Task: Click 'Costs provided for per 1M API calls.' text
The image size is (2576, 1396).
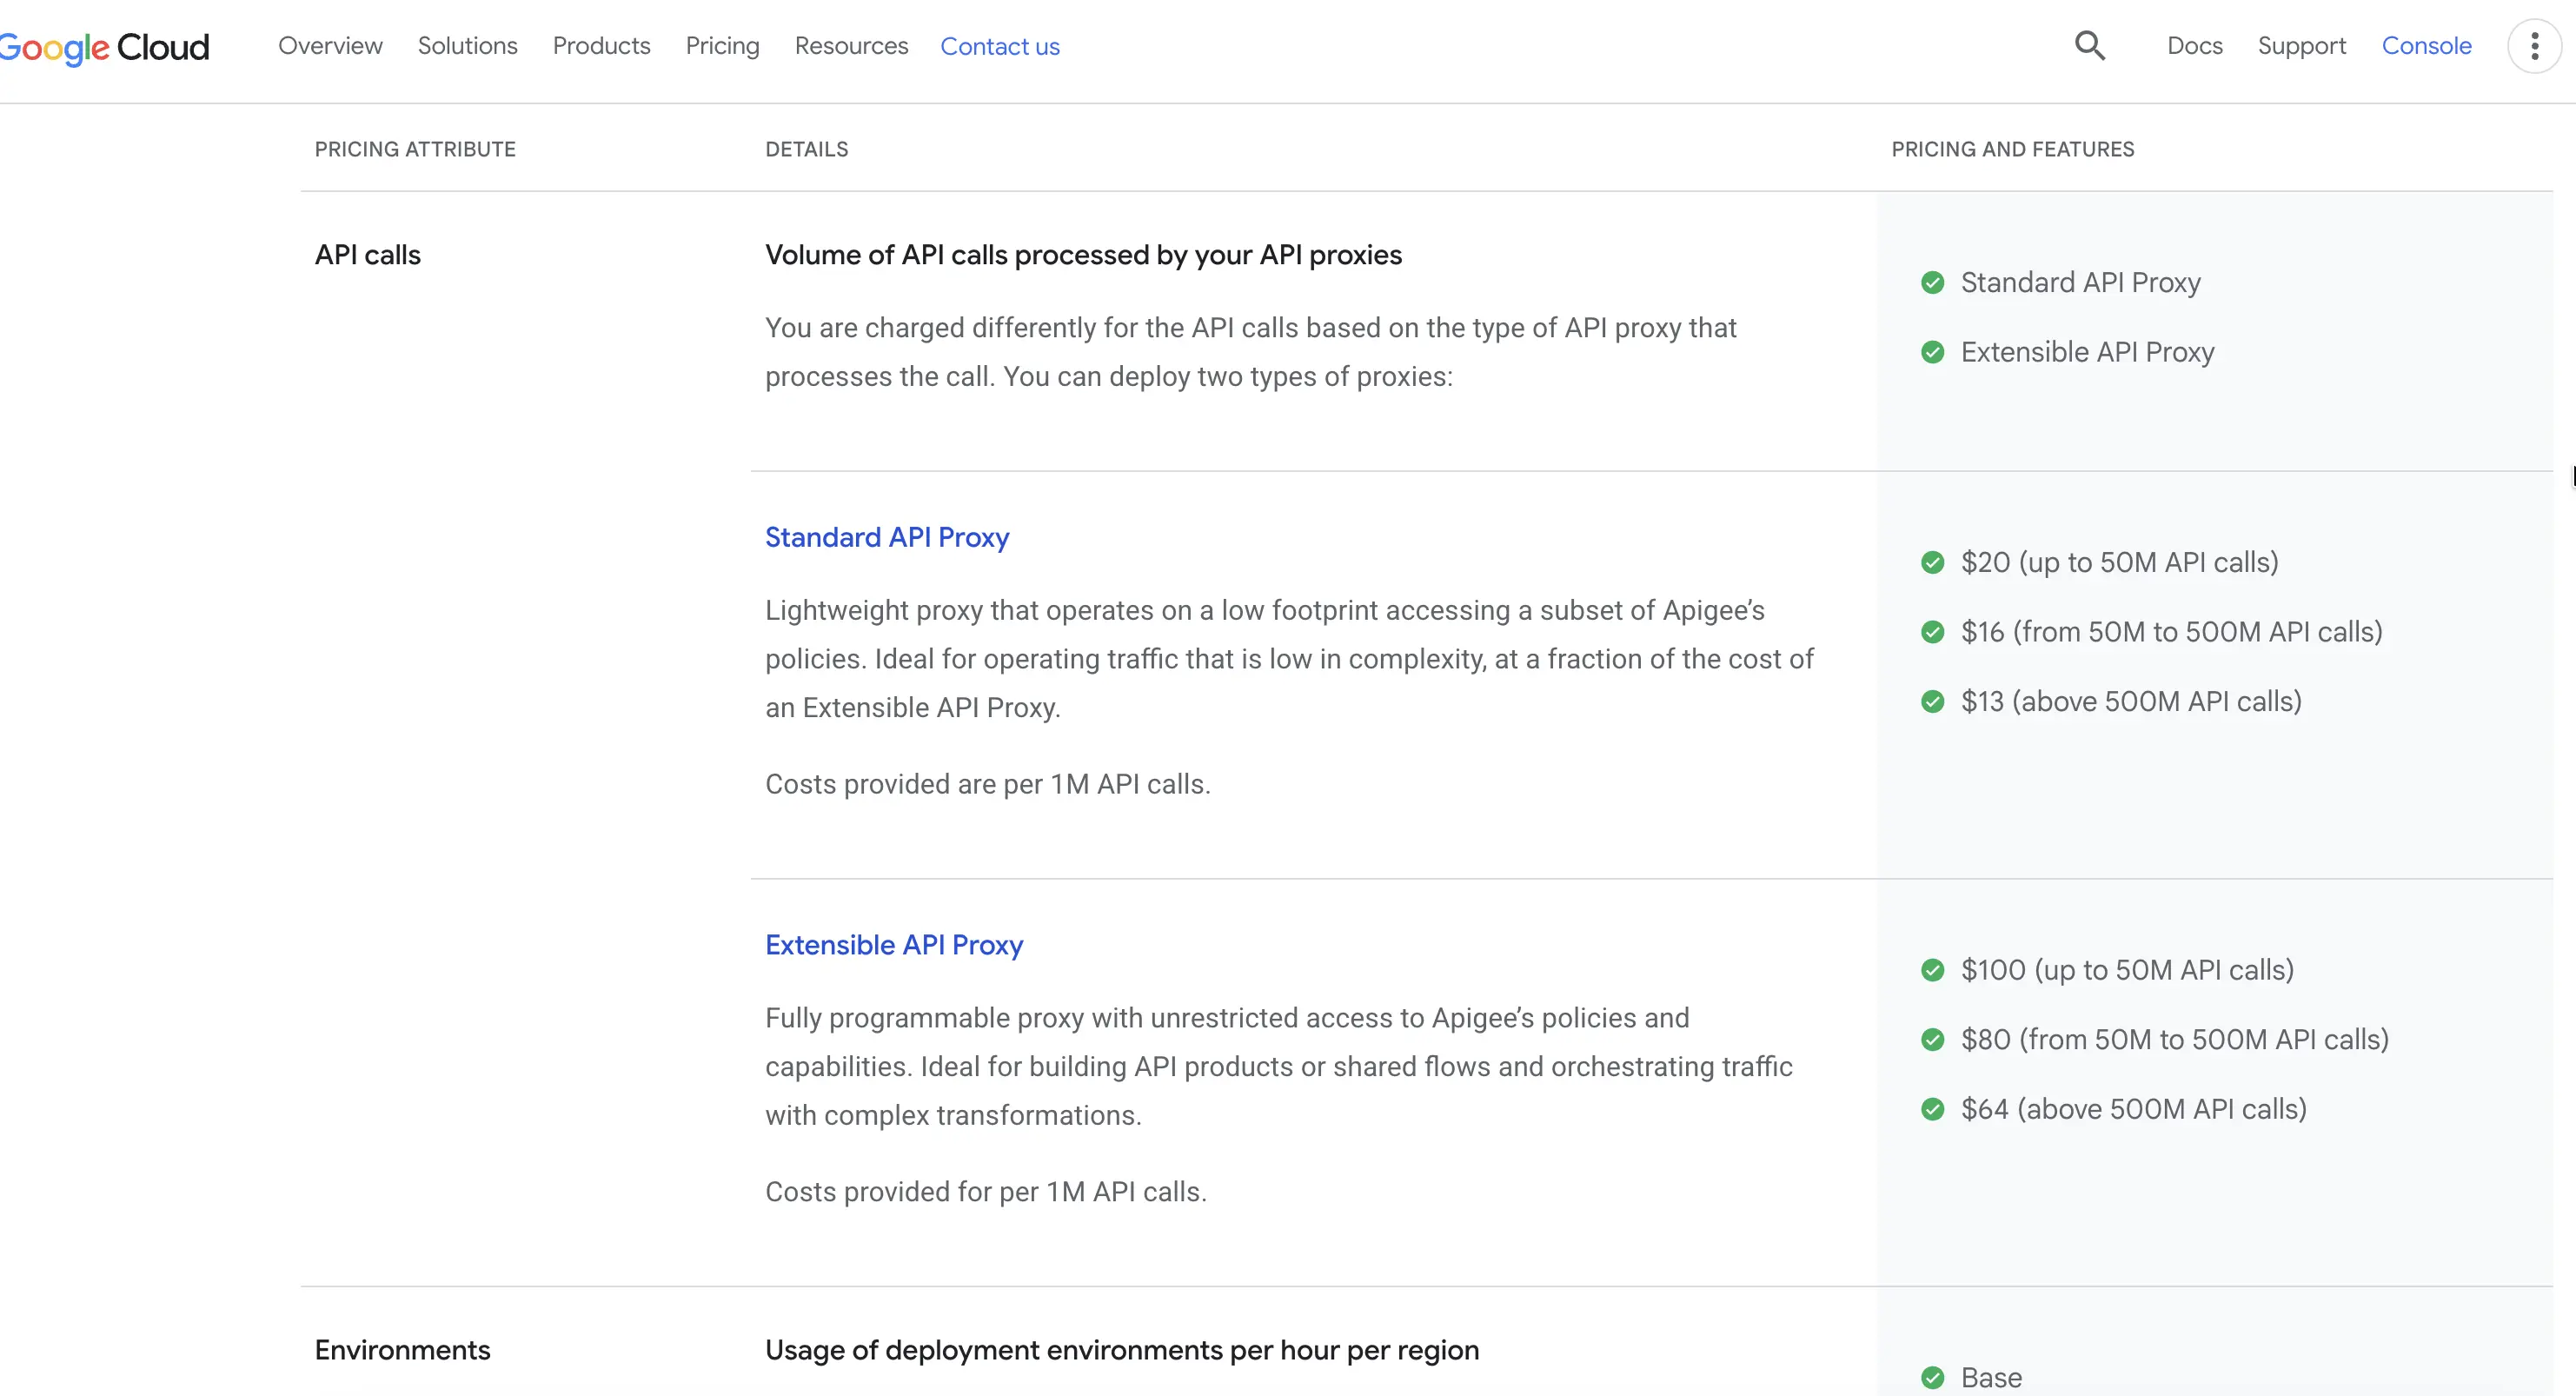Action: click(985, 1192)
